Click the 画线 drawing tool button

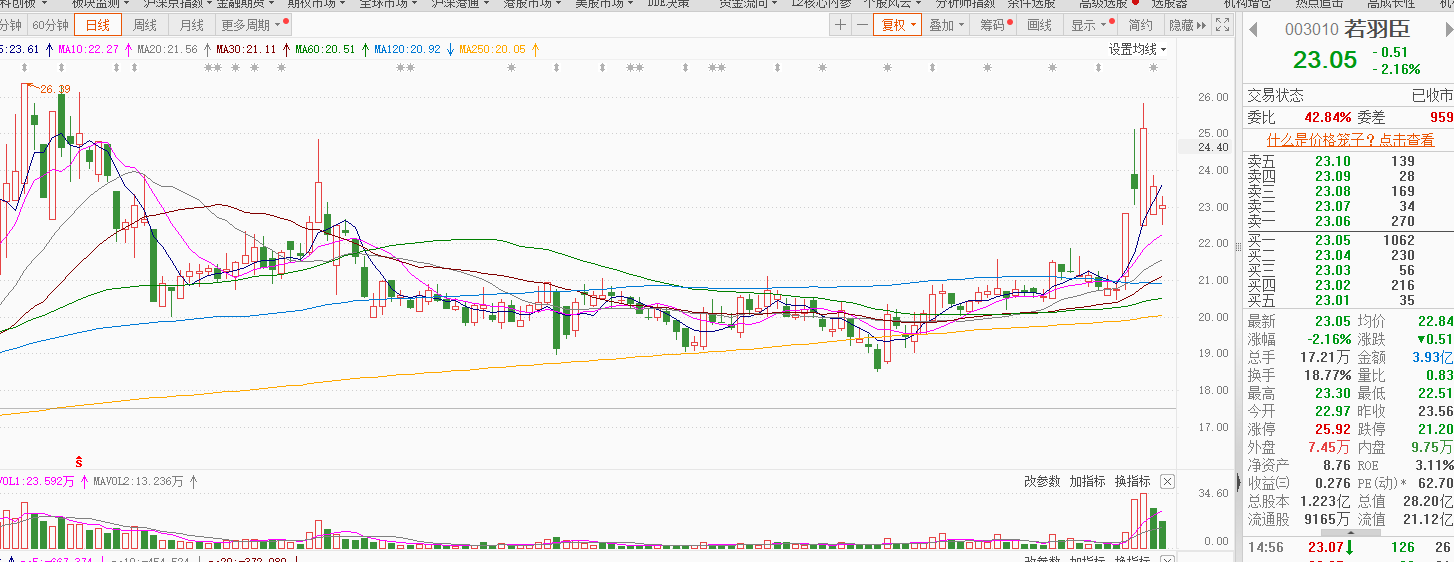(x=1040, y=25)
